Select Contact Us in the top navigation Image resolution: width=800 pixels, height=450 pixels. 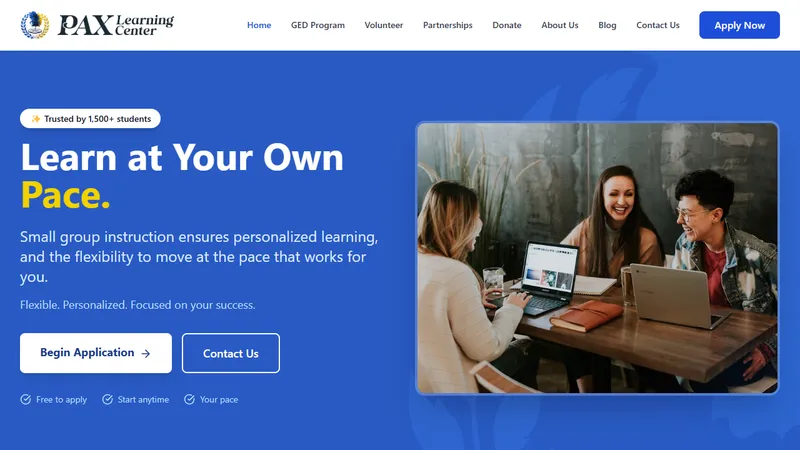tap(658, 25)
